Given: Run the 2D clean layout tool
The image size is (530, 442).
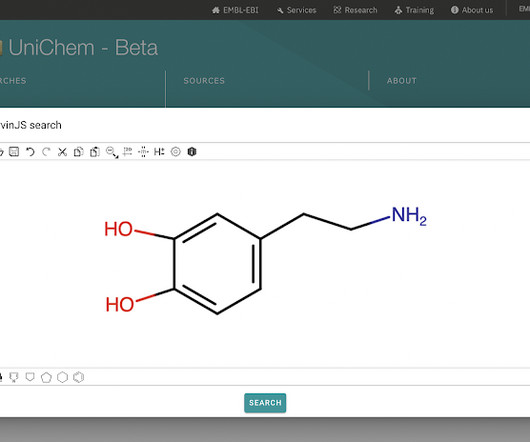Looking at the screenshot, I should [127, 152].
